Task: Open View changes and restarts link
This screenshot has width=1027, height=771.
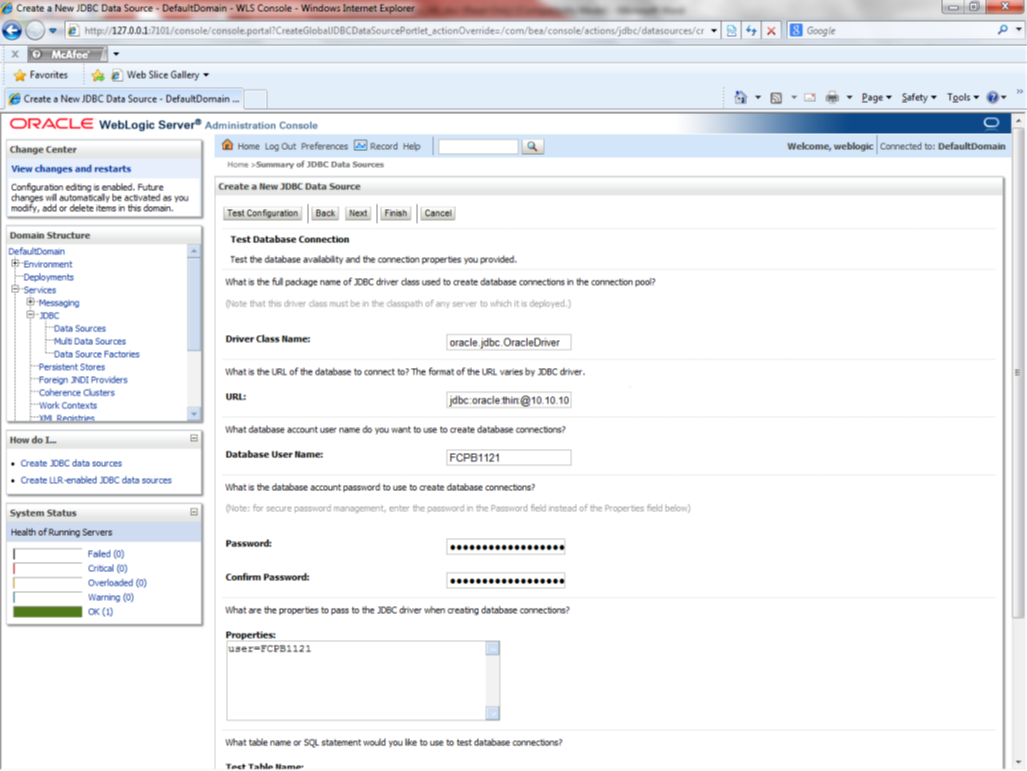Action: click(x=71, y=169)
